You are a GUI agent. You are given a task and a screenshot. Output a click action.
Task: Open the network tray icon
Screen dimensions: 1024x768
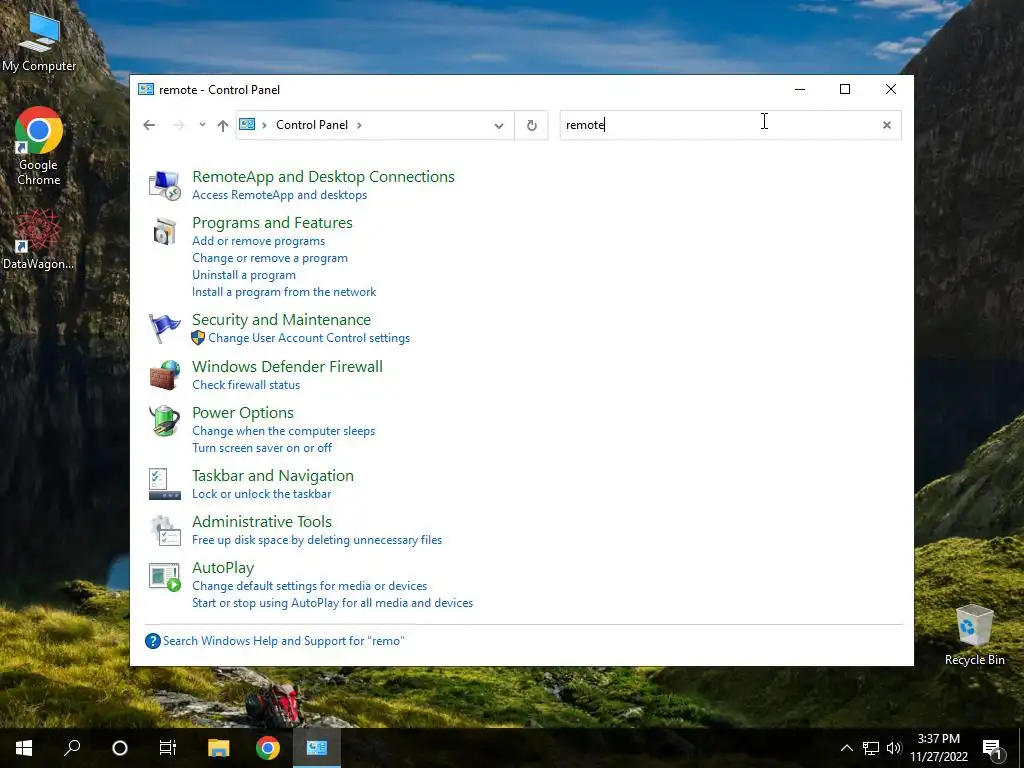[x=871, y=748]
